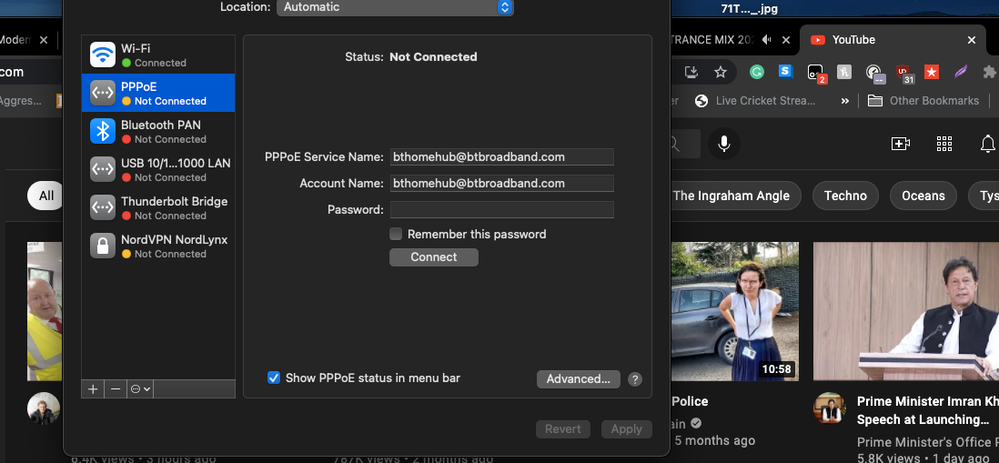Switch to the TRANCE MIX Chrome tab
The width and height of the screenshot is (999, 463).
point(712,39)
